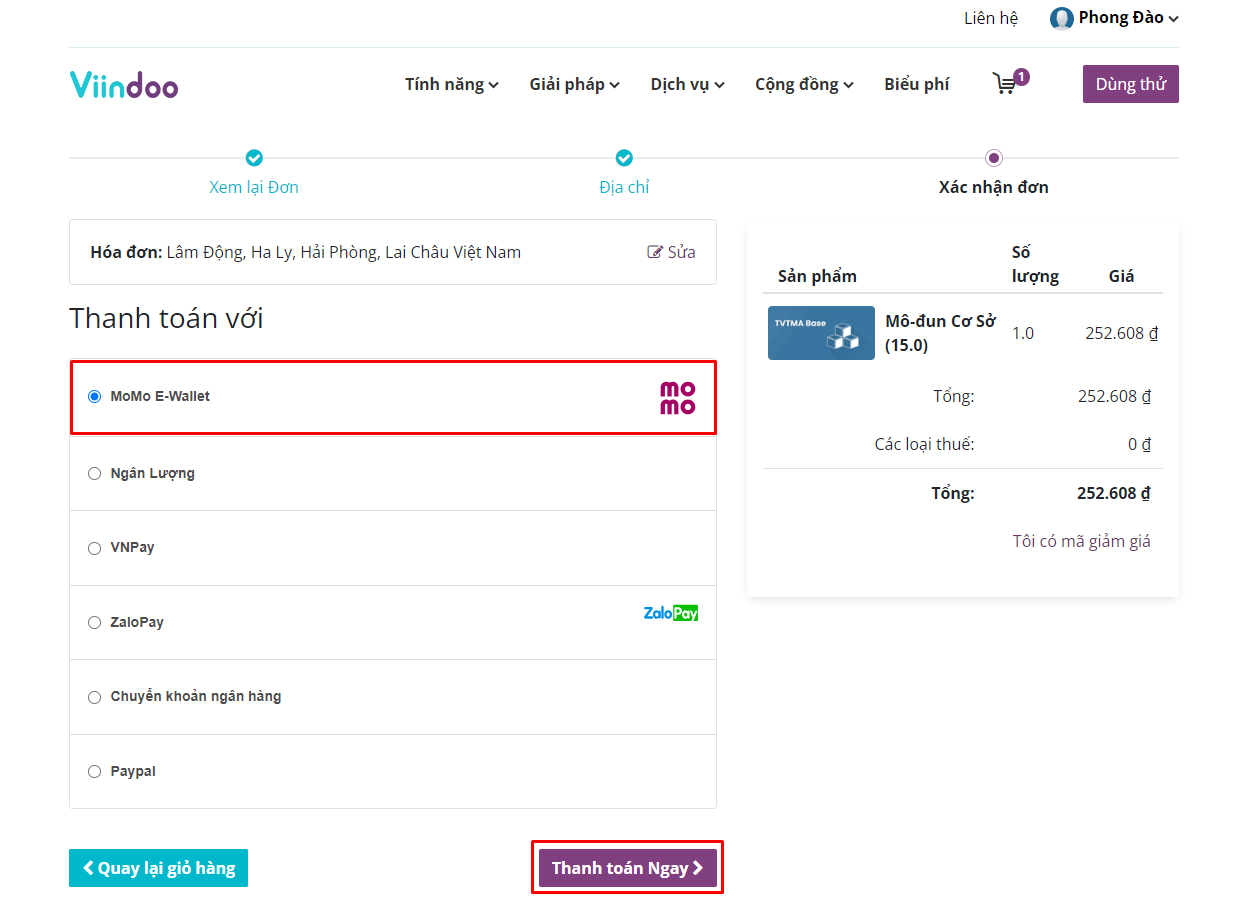The image size is (1254, 900).
Task: Expand the Tính năng menu
Action: (452, 84)
